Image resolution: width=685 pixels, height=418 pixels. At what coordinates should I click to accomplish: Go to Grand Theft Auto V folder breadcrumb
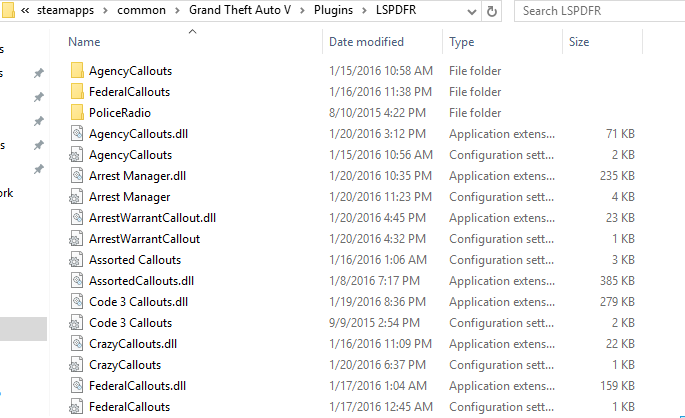click(240, 10)
